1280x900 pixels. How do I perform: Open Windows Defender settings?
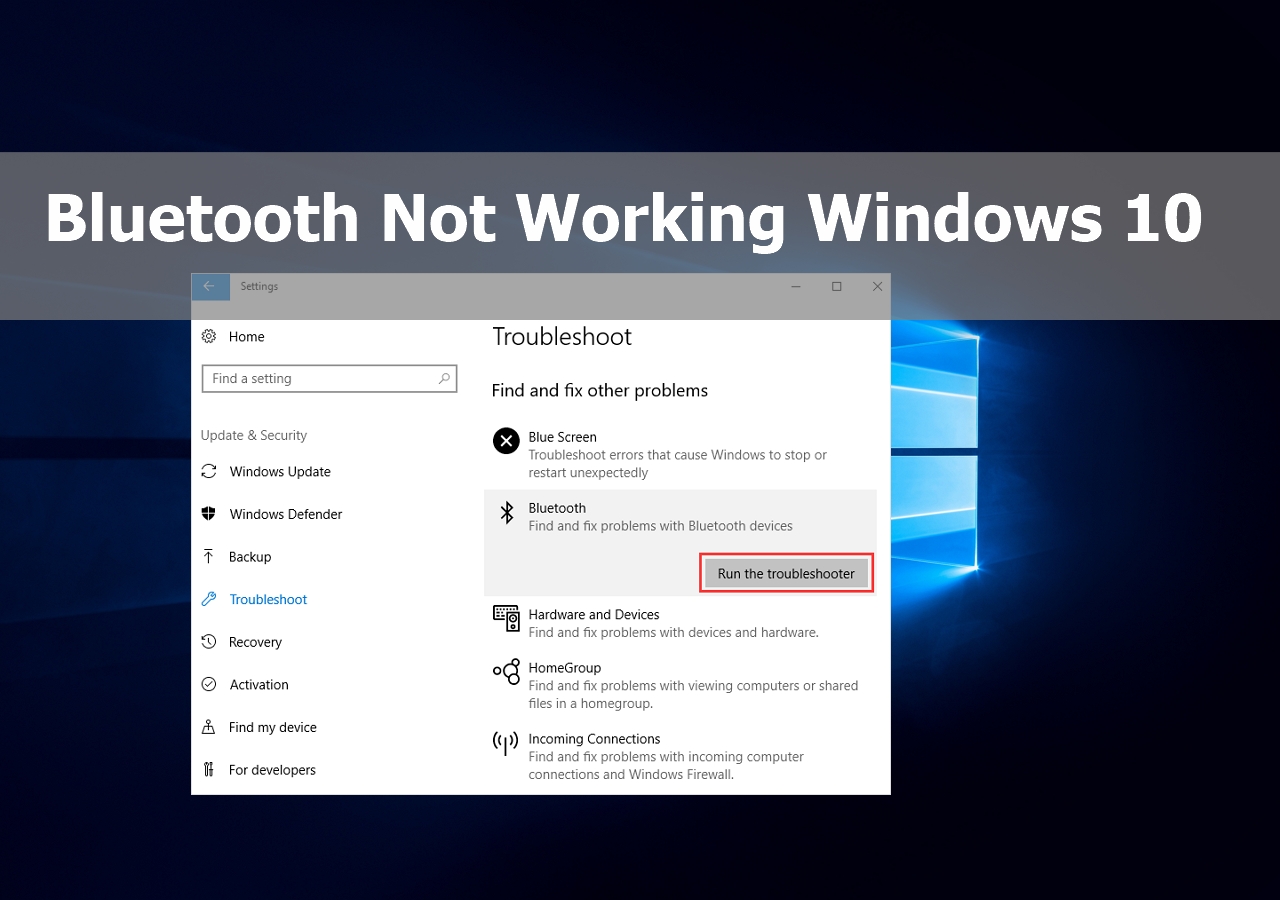coord(286,514)
